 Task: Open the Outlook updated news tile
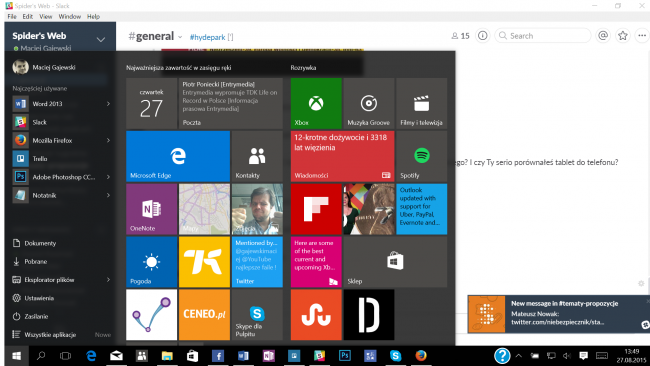[x=421, y=209]
